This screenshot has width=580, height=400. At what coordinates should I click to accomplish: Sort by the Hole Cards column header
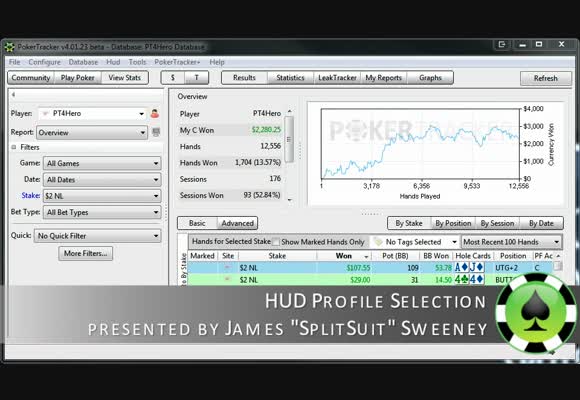(473, 256)
